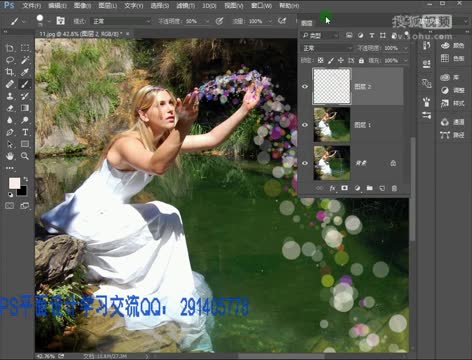Viewport: 472px width, 360px height.
Task: Open the foreground color picker
Action: click(x=14, y=183)
